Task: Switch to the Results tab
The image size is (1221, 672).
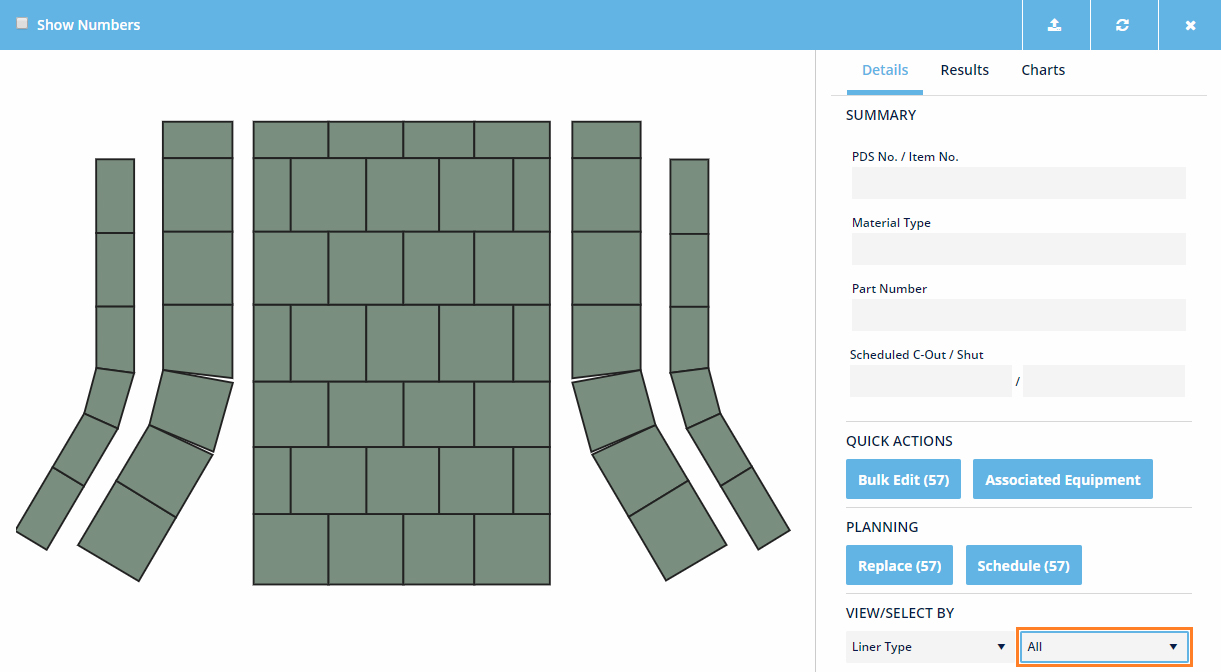Action: [964, 70]
